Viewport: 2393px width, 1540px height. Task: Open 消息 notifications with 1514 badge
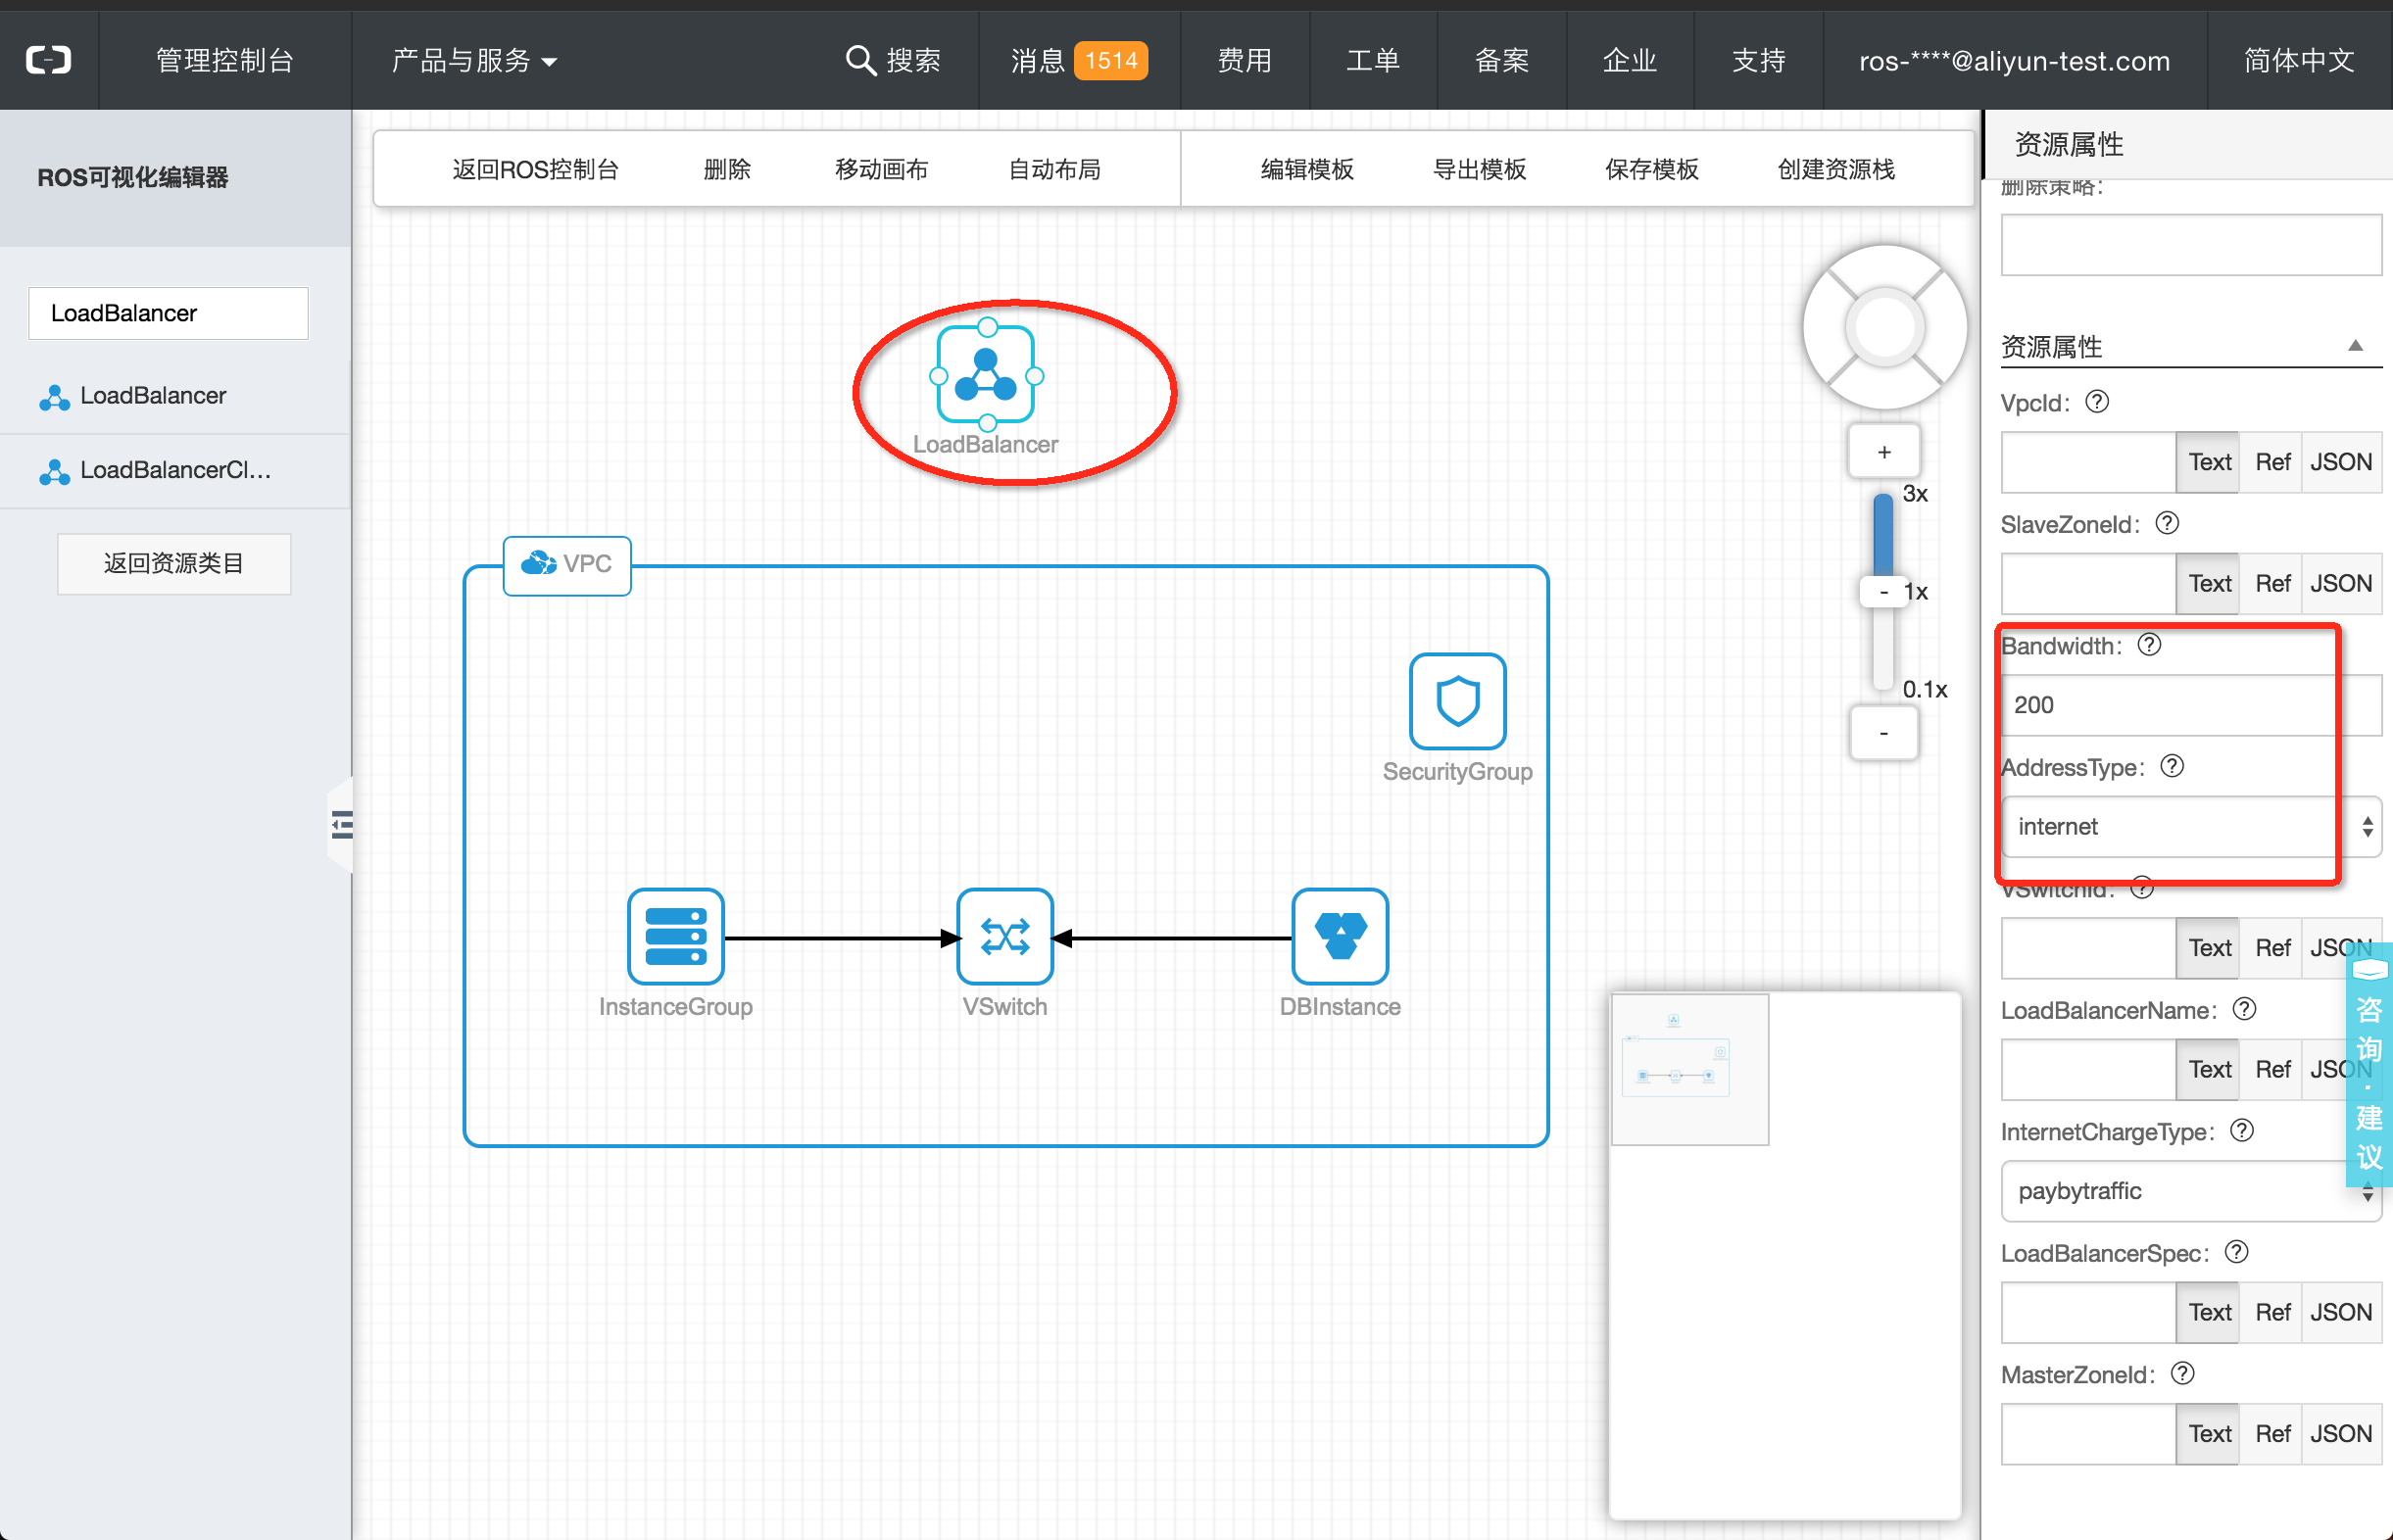1079,60
